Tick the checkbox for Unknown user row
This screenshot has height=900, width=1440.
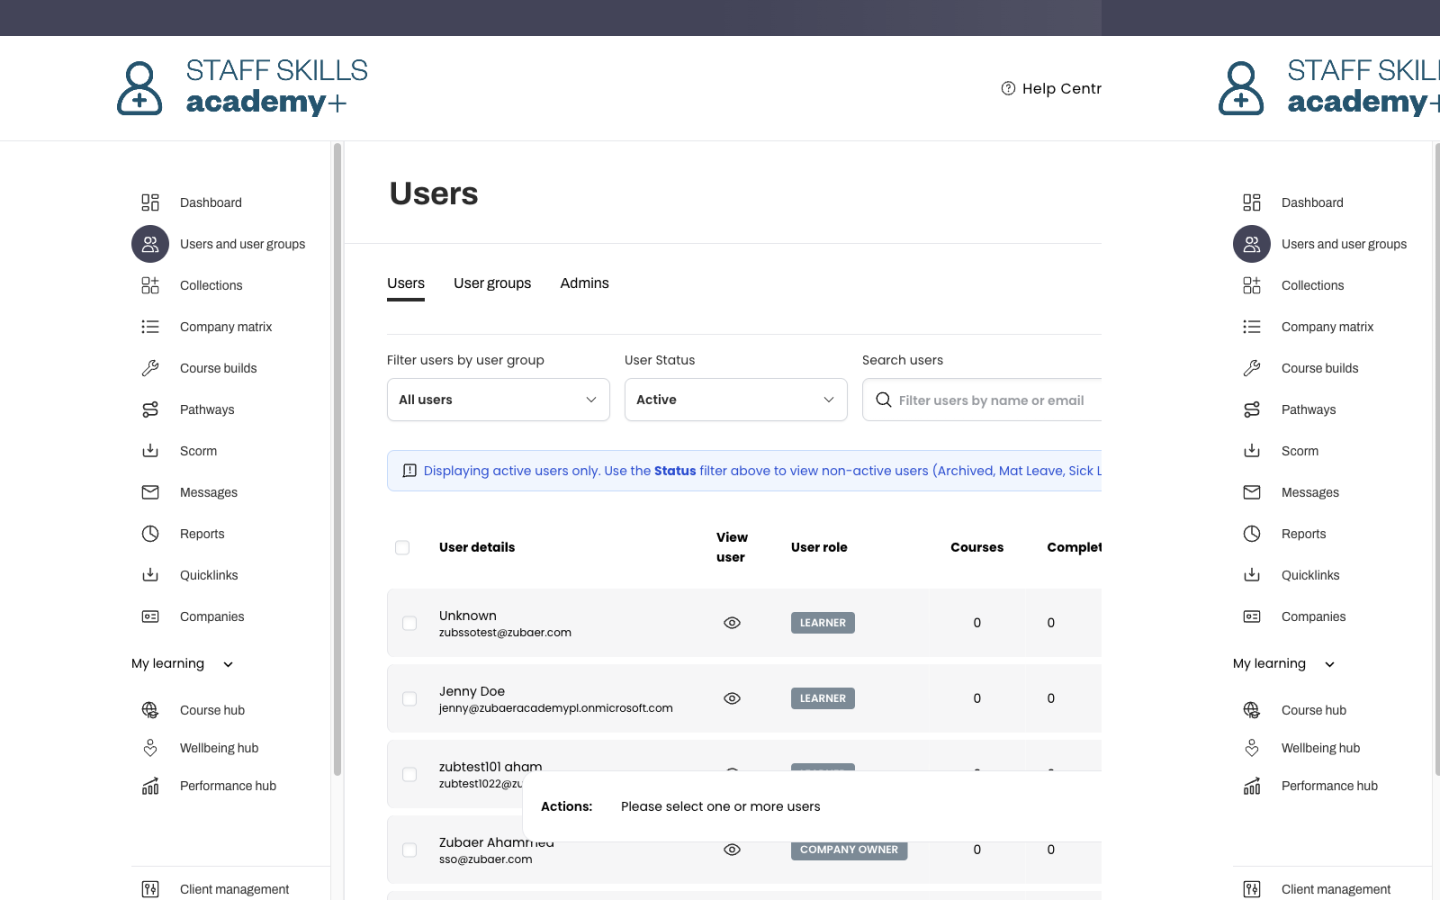[x=409, y=623]
